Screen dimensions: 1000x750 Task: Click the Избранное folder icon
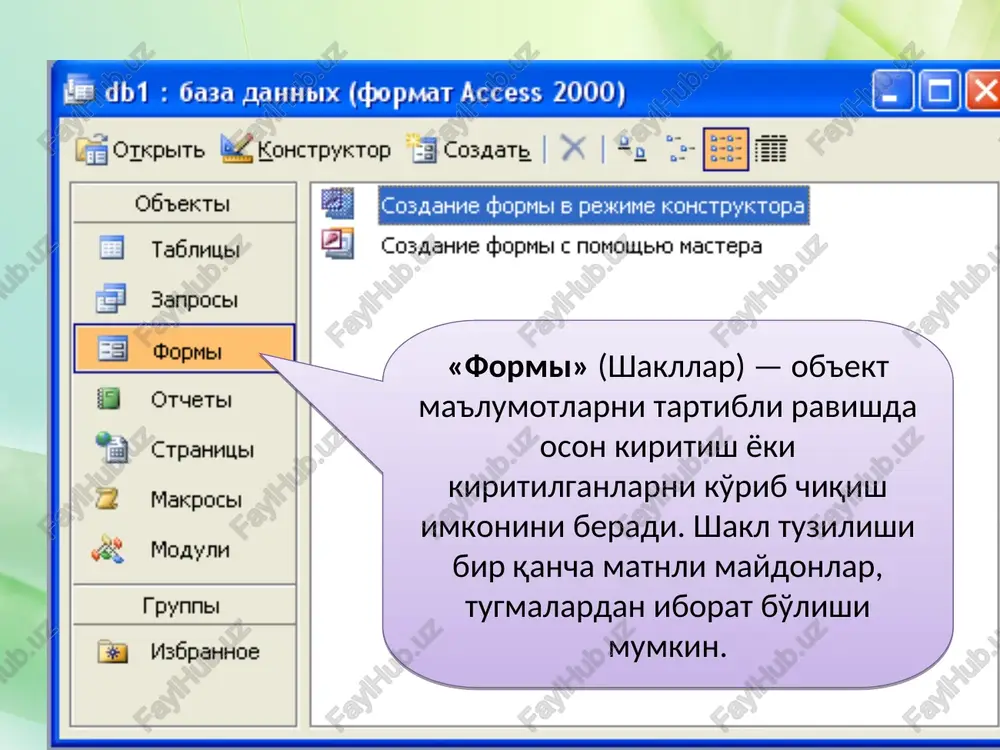pos(112,652)
